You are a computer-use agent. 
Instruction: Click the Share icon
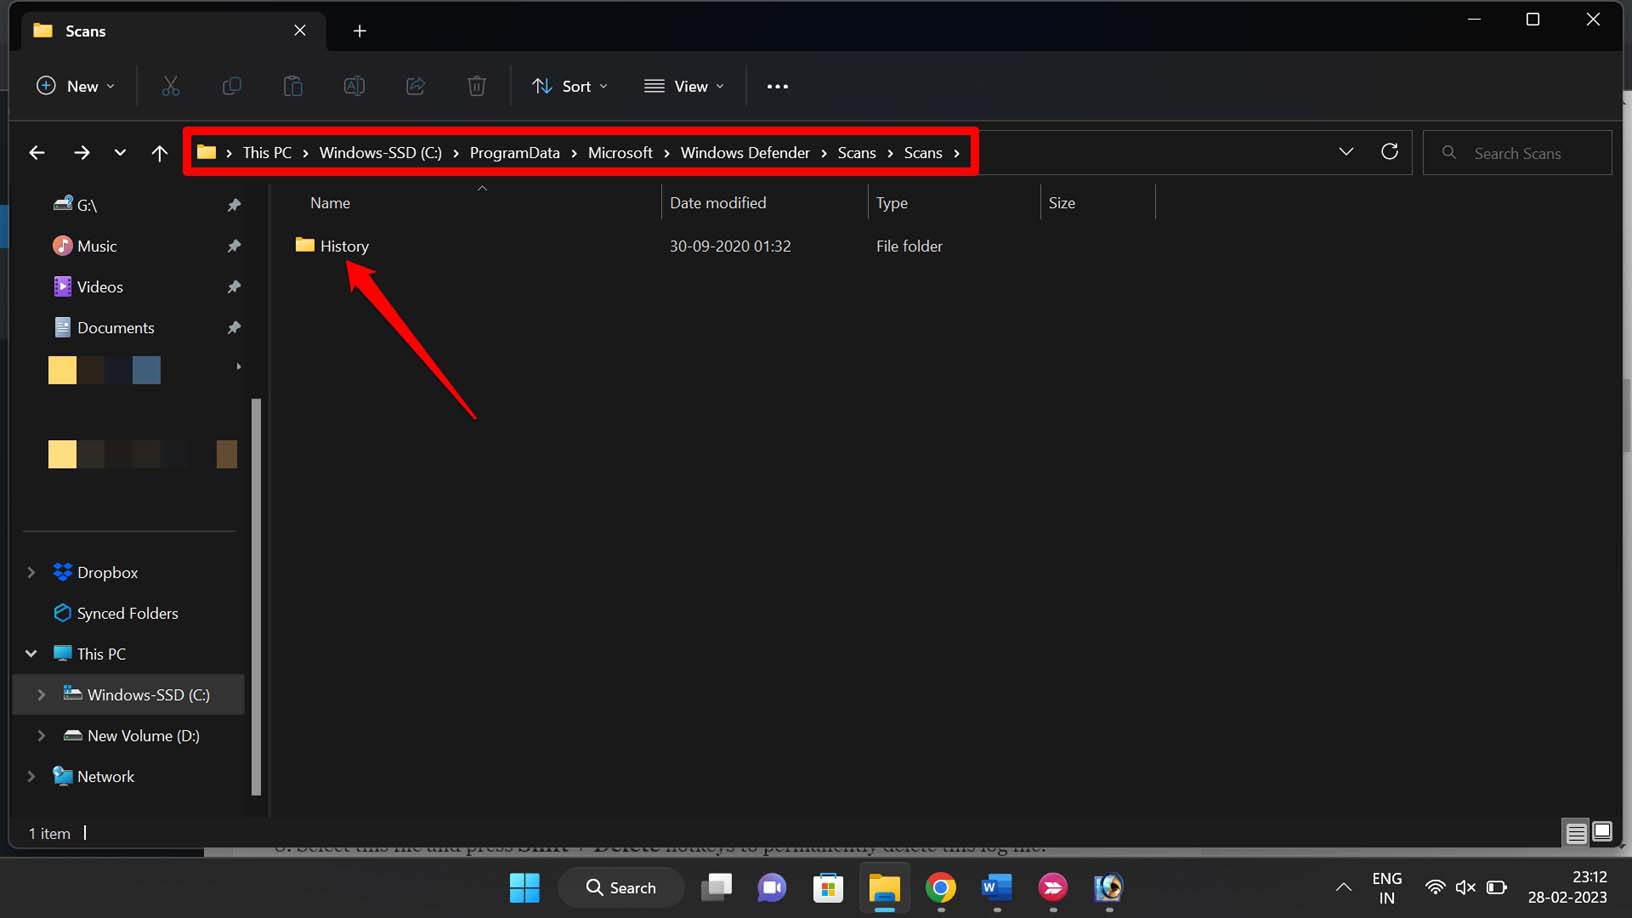click(415, 86)
